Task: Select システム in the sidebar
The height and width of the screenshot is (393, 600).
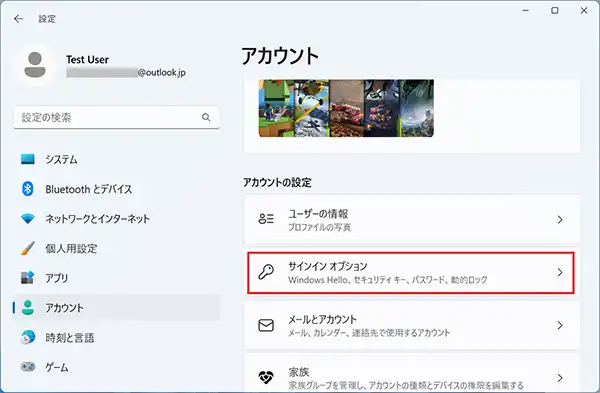Action: point(117,159)
